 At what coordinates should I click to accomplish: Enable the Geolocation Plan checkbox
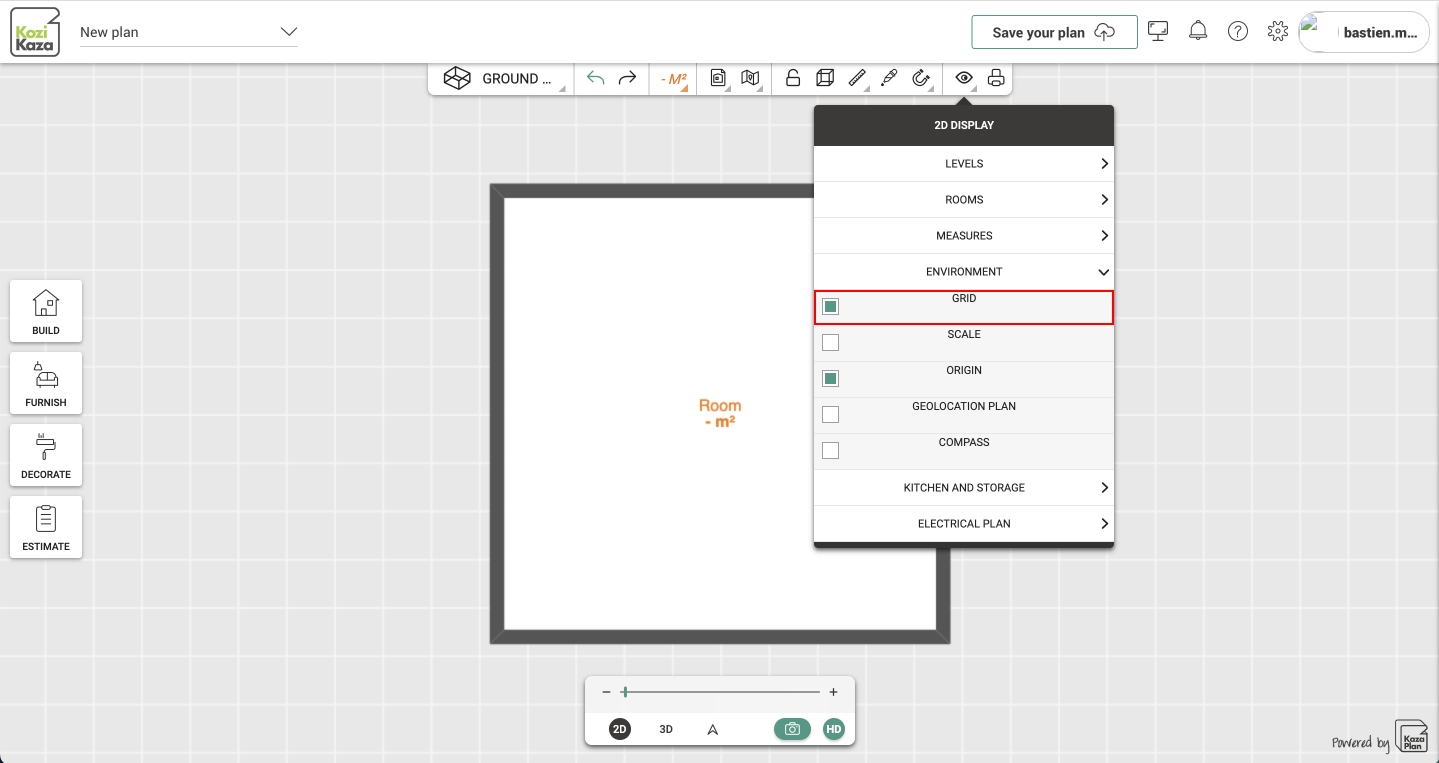[x=830, y=415]
